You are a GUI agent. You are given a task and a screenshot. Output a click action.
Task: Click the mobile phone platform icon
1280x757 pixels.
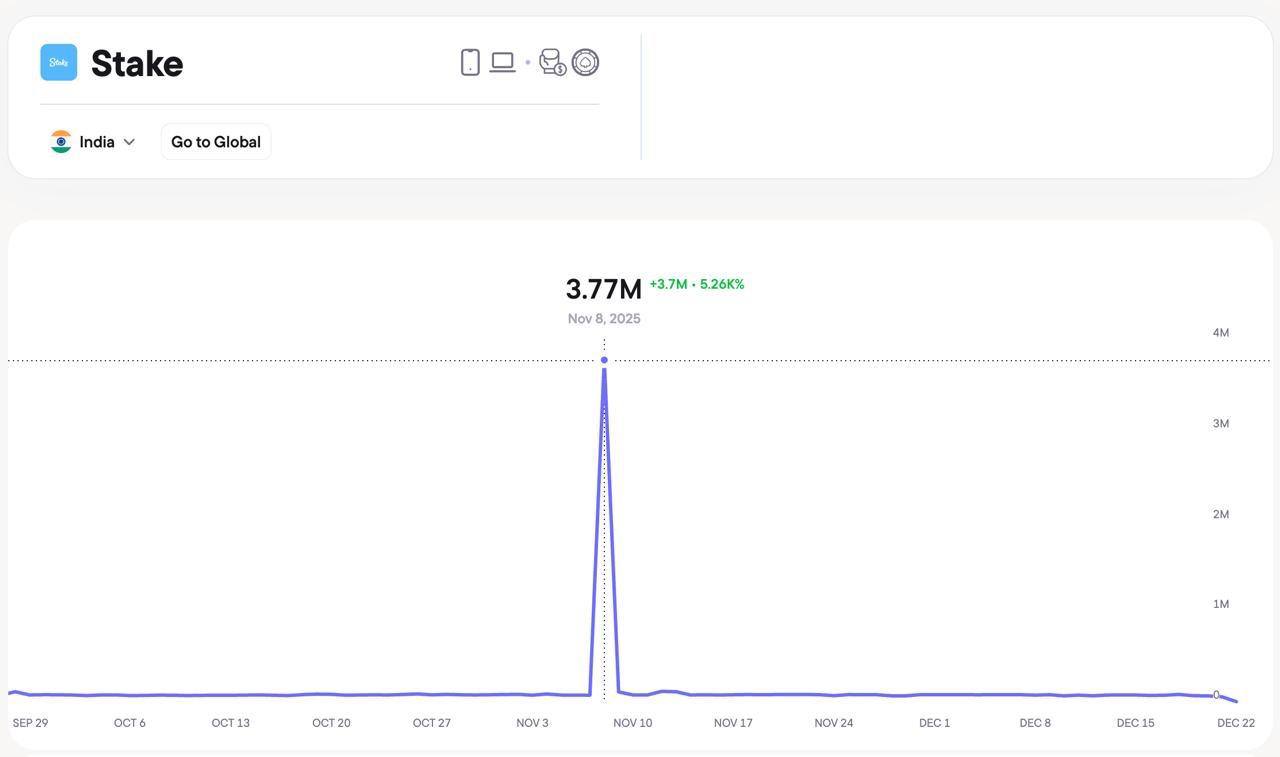(470, 62)
